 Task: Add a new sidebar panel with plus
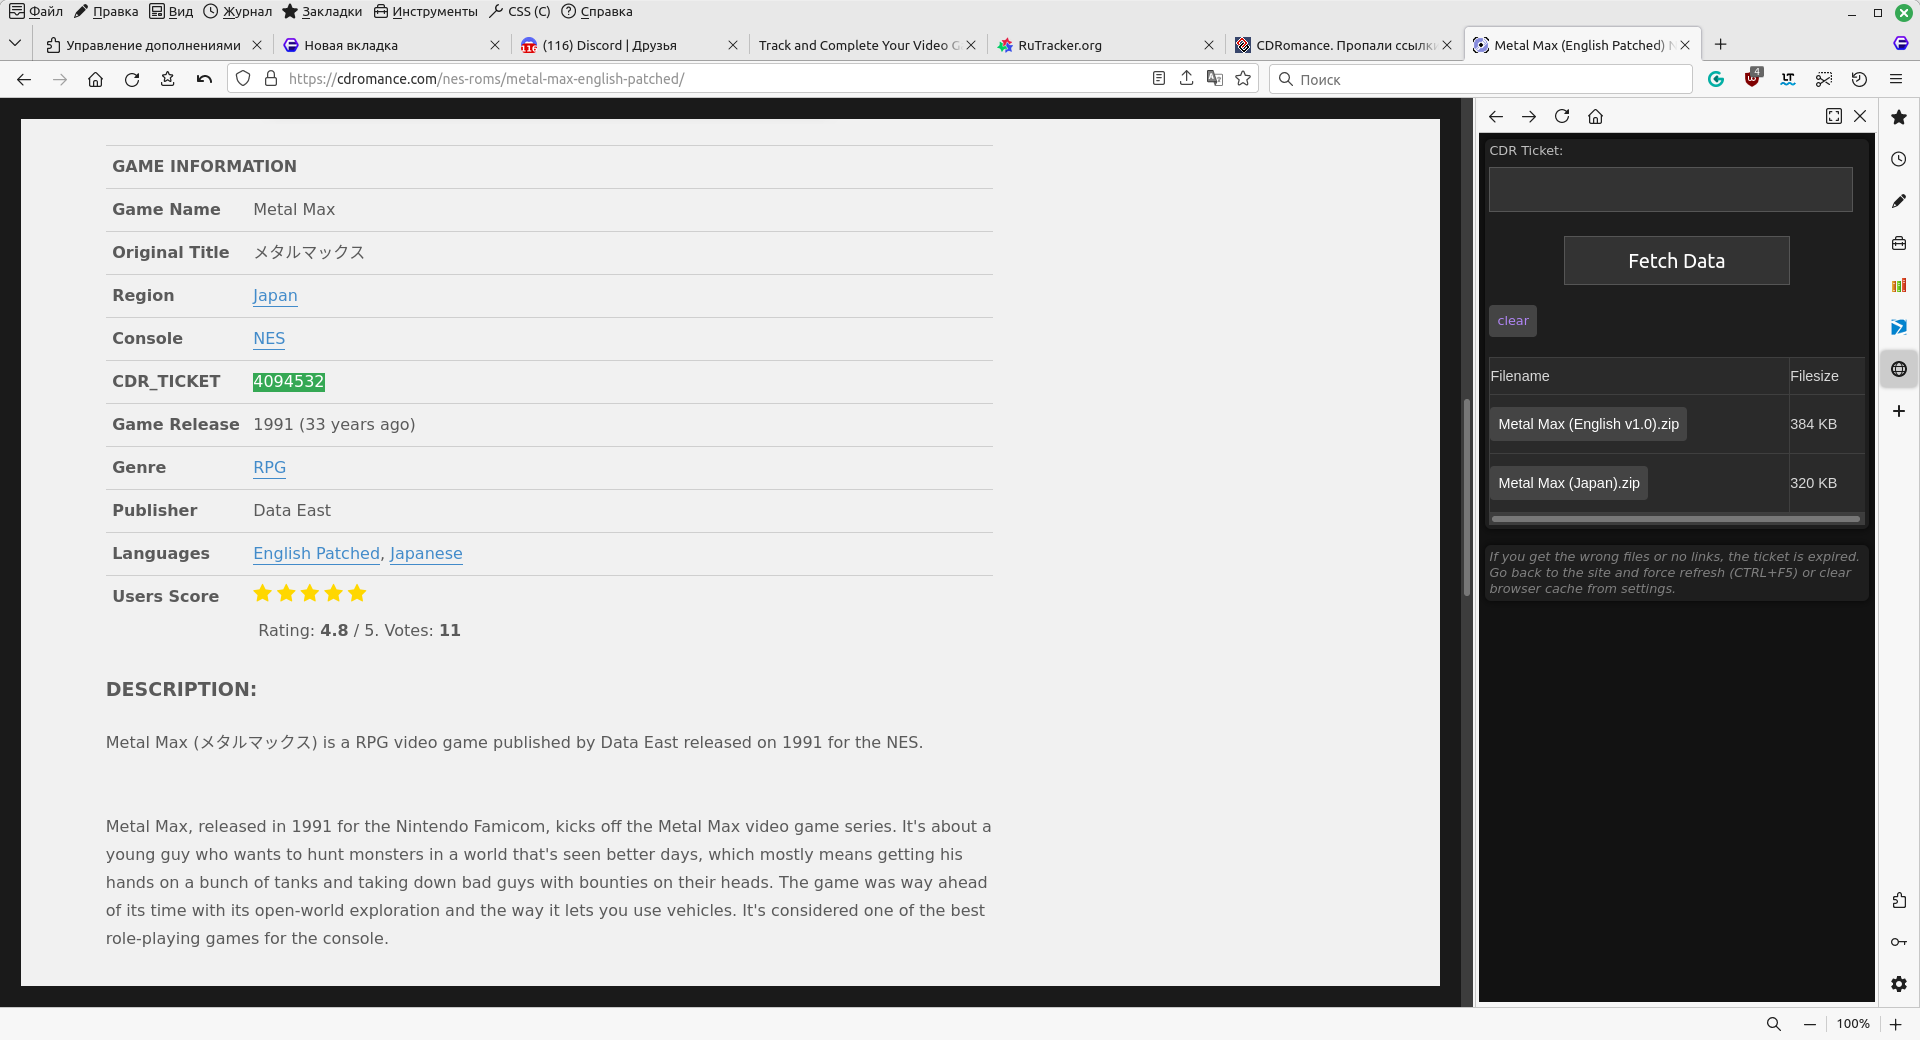click(1899, 411)
